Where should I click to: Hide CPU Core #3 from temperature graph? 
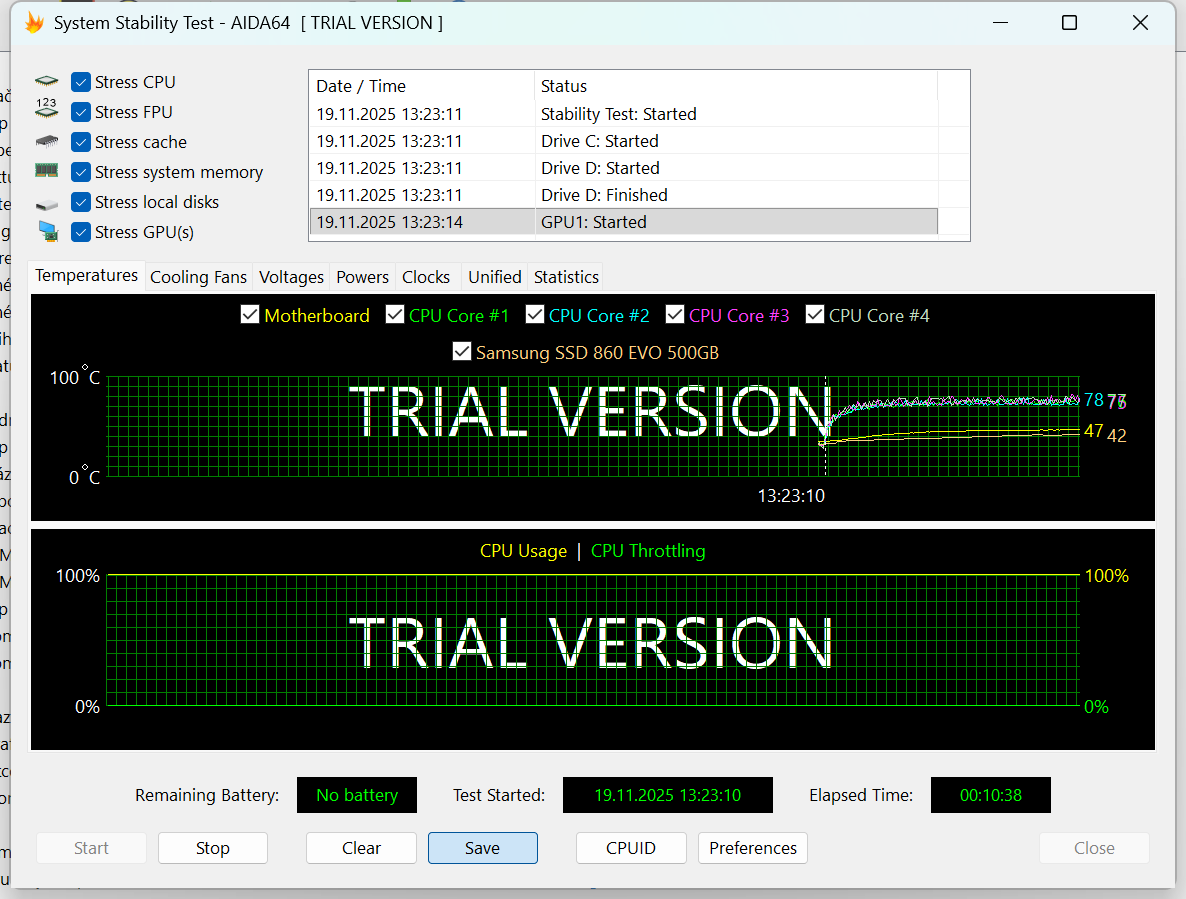(x=674, y=316)
